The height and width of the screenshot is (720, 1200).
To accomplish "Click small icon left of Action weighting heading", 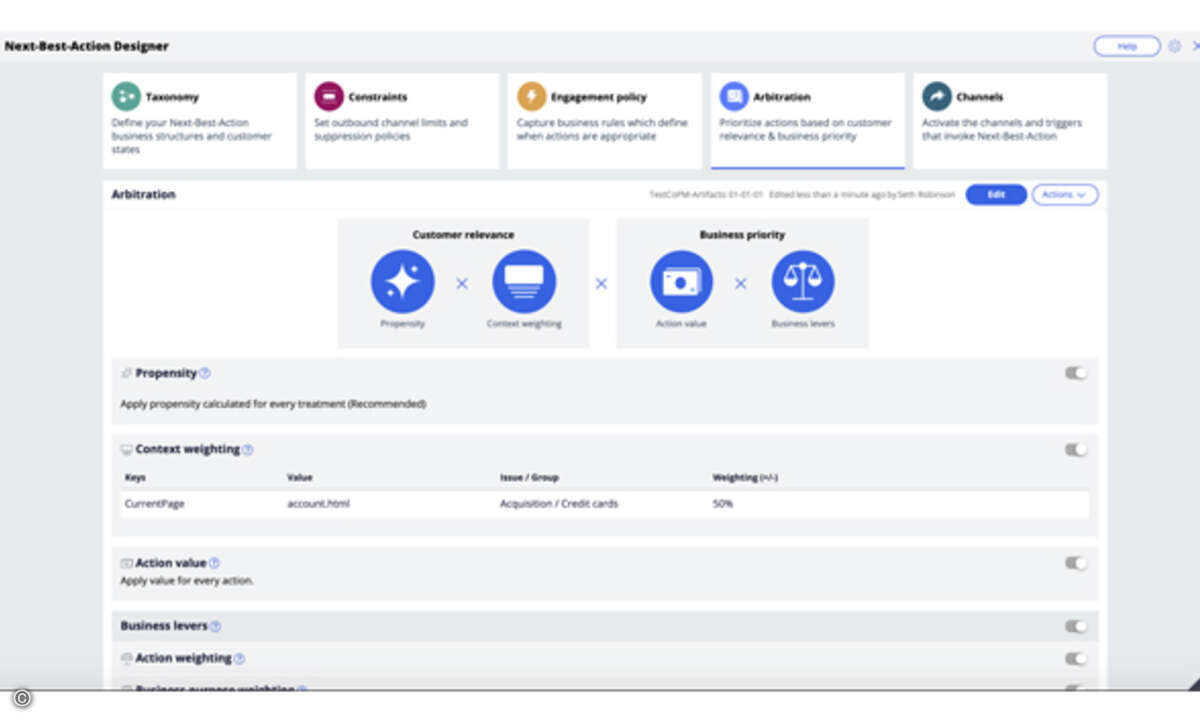I will coord(126,658).
